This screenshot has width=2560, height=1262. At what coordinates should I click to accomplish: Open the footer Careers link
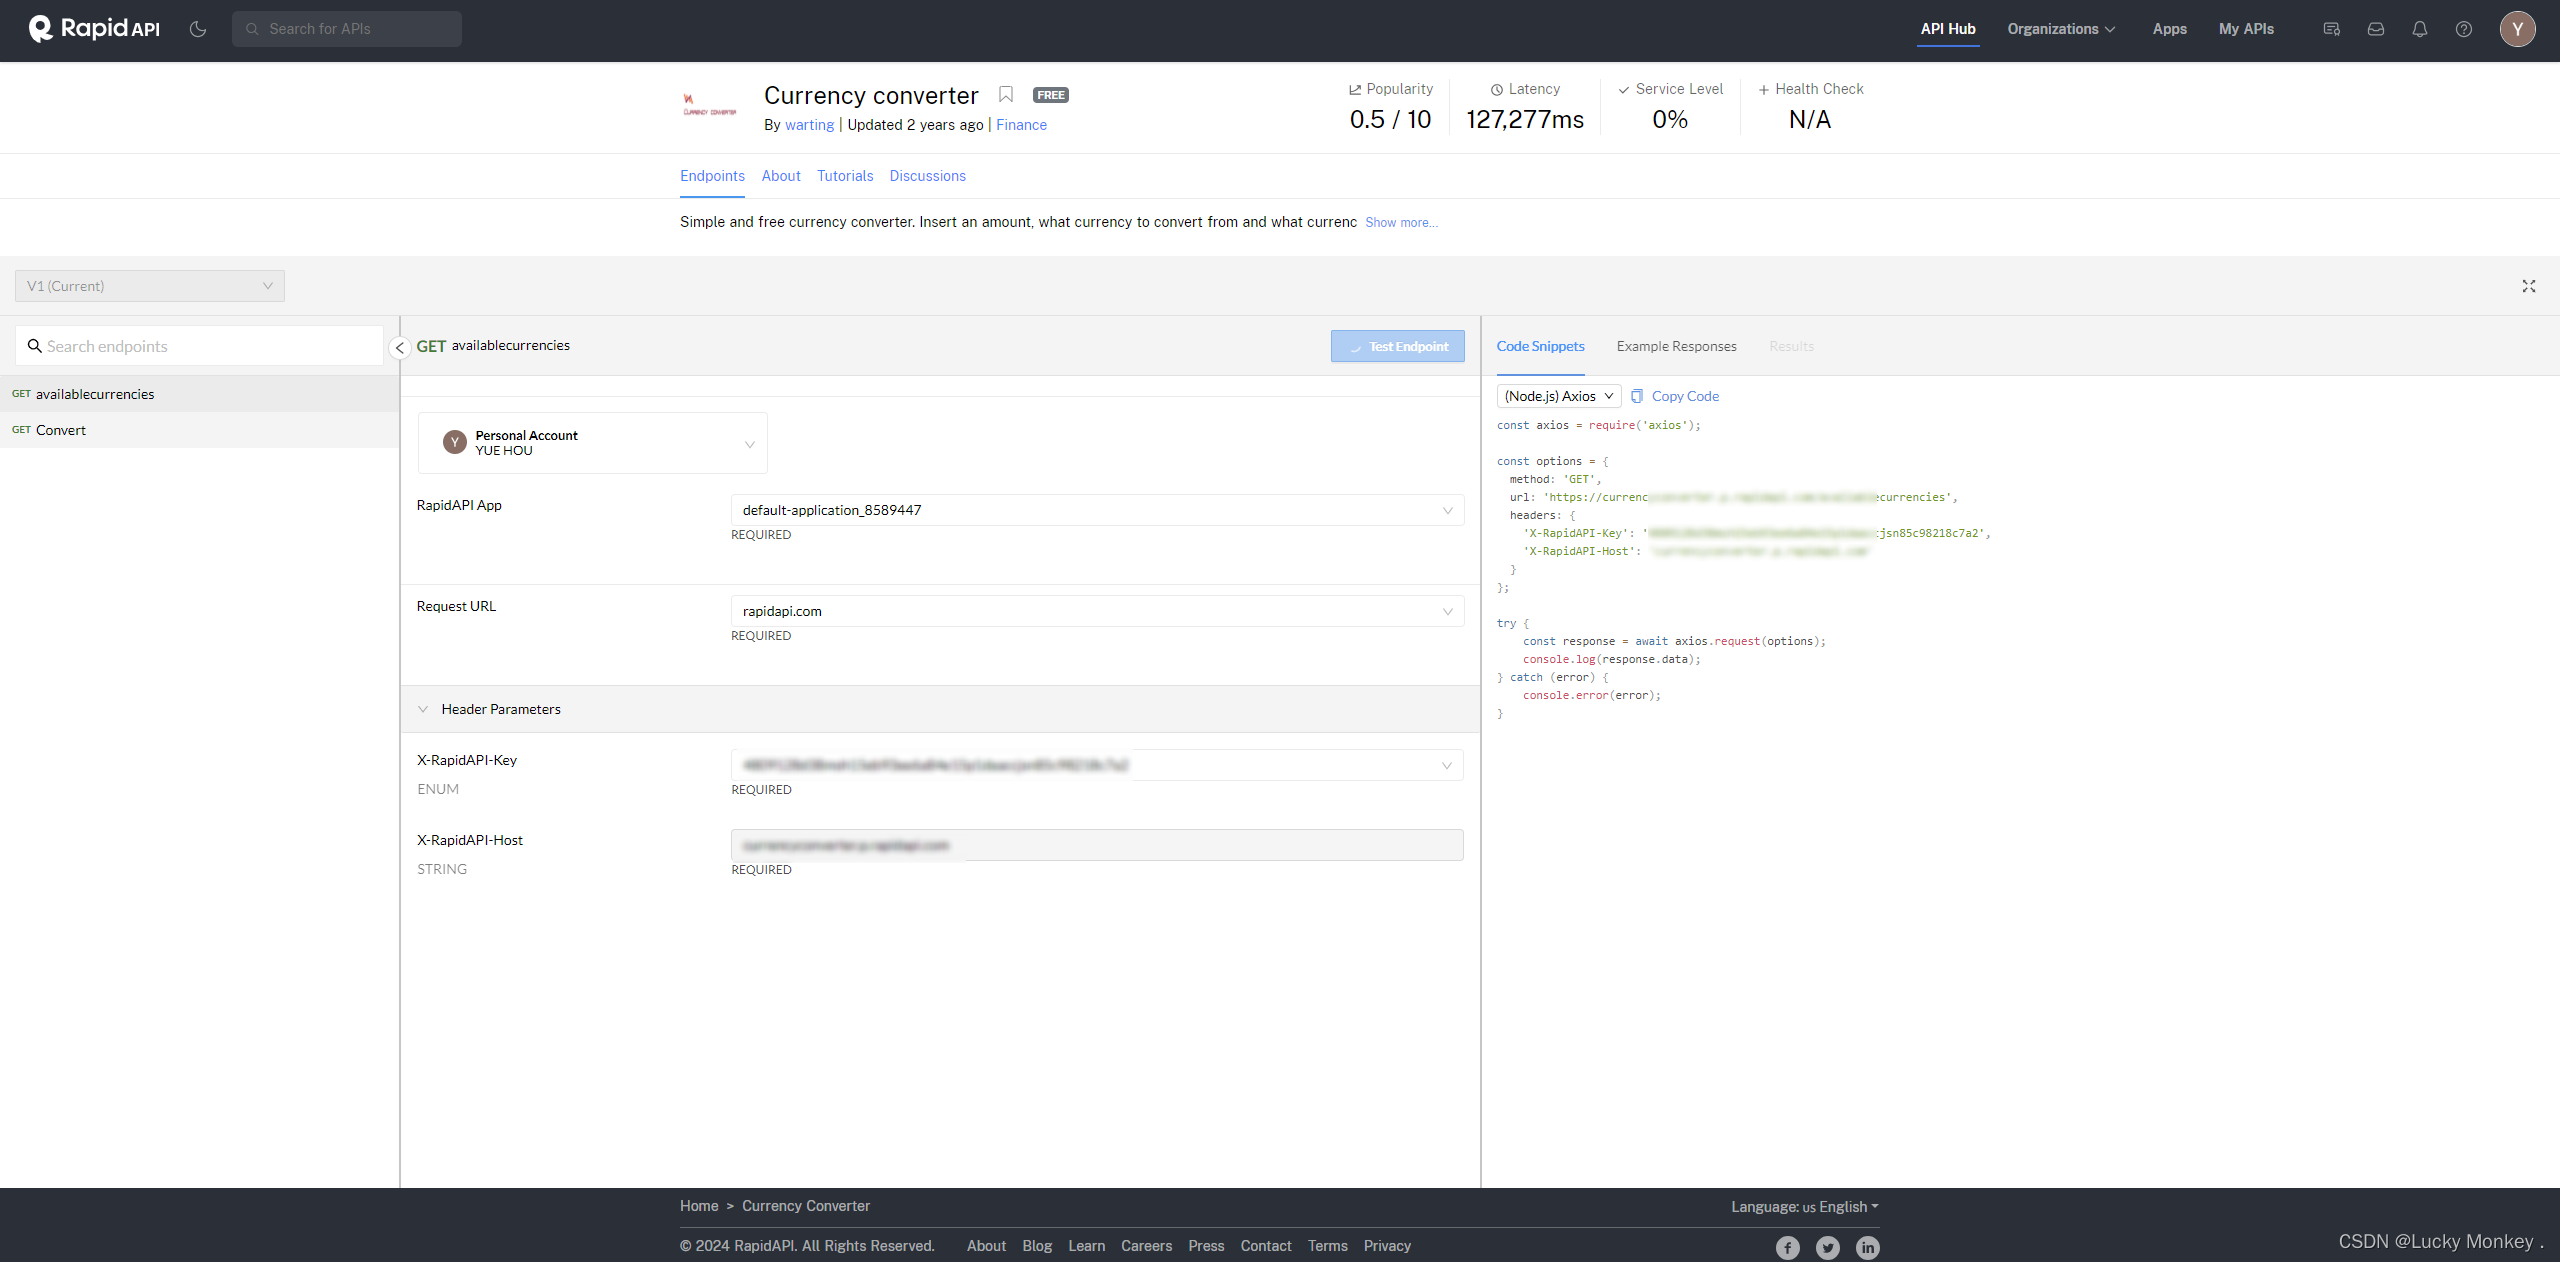pyautogui.click(x=1146, y=1246)
